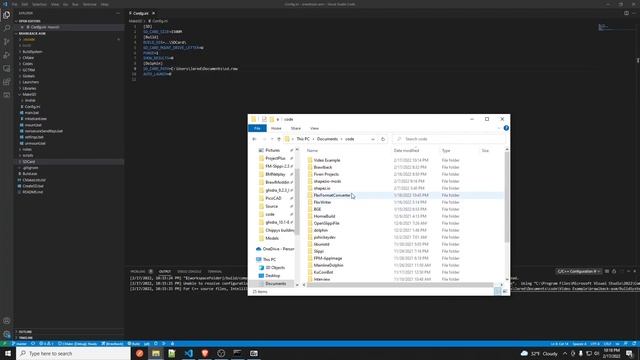Viewport: 640px width, 360px height.
Task: Click the Refresh button in File Explorer address bar
Action: [383, 139]
